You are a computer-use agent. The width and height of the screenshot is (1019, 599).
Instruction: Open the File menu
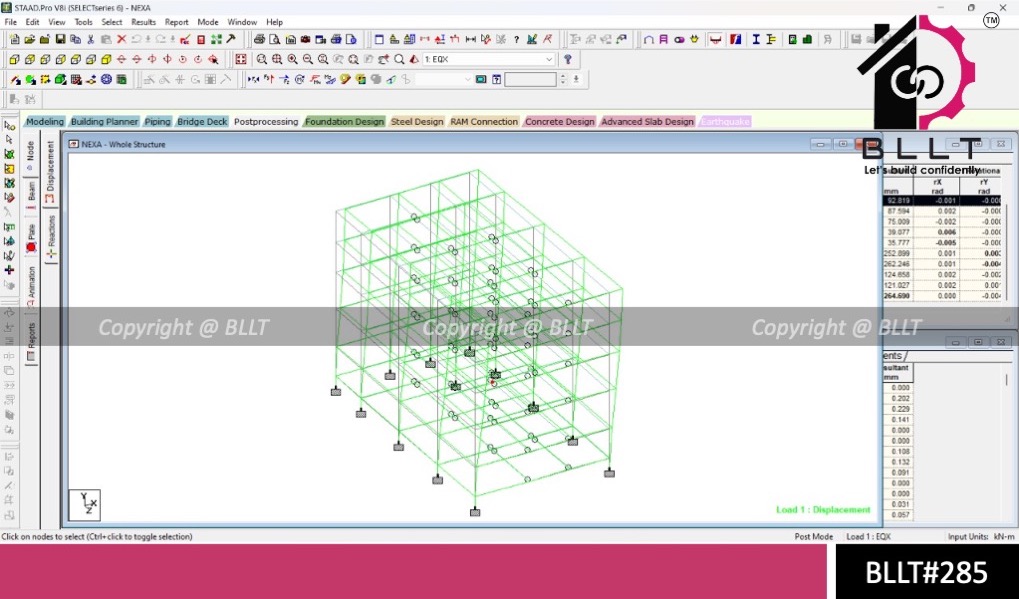tap(10, 21)
